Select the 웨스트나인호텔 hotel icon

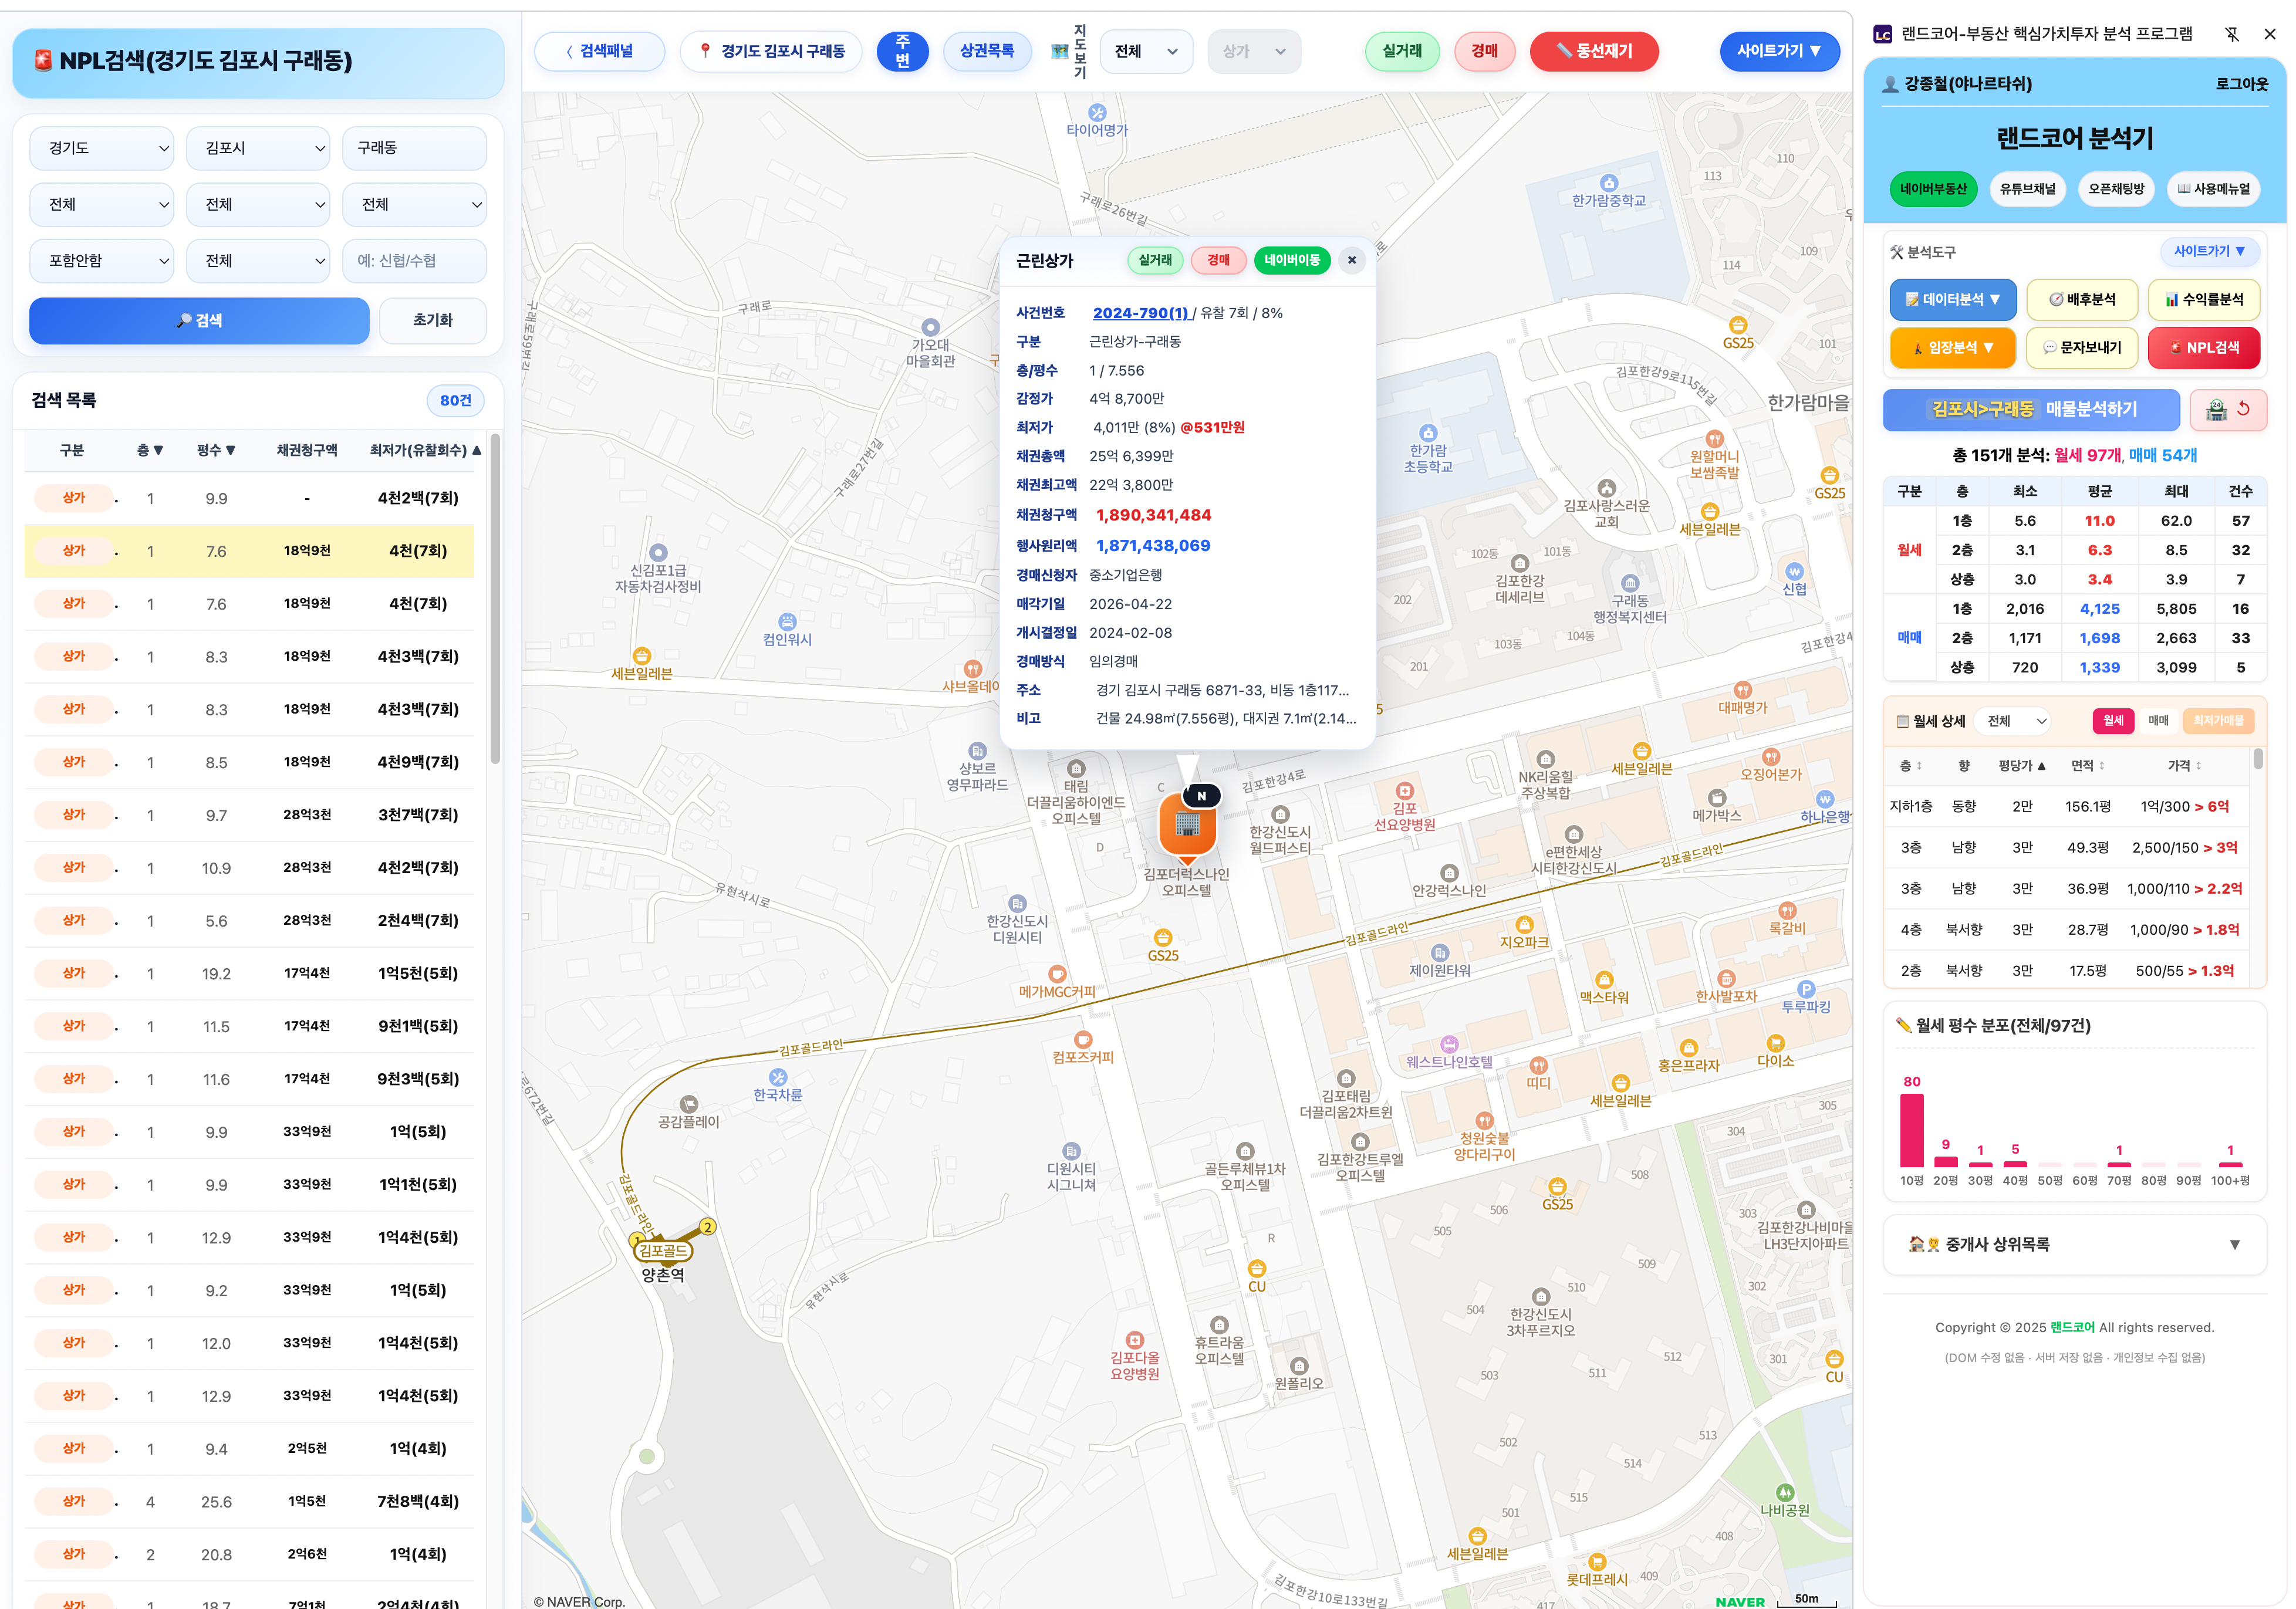pyautogui.click(x=1449, y=1044)
